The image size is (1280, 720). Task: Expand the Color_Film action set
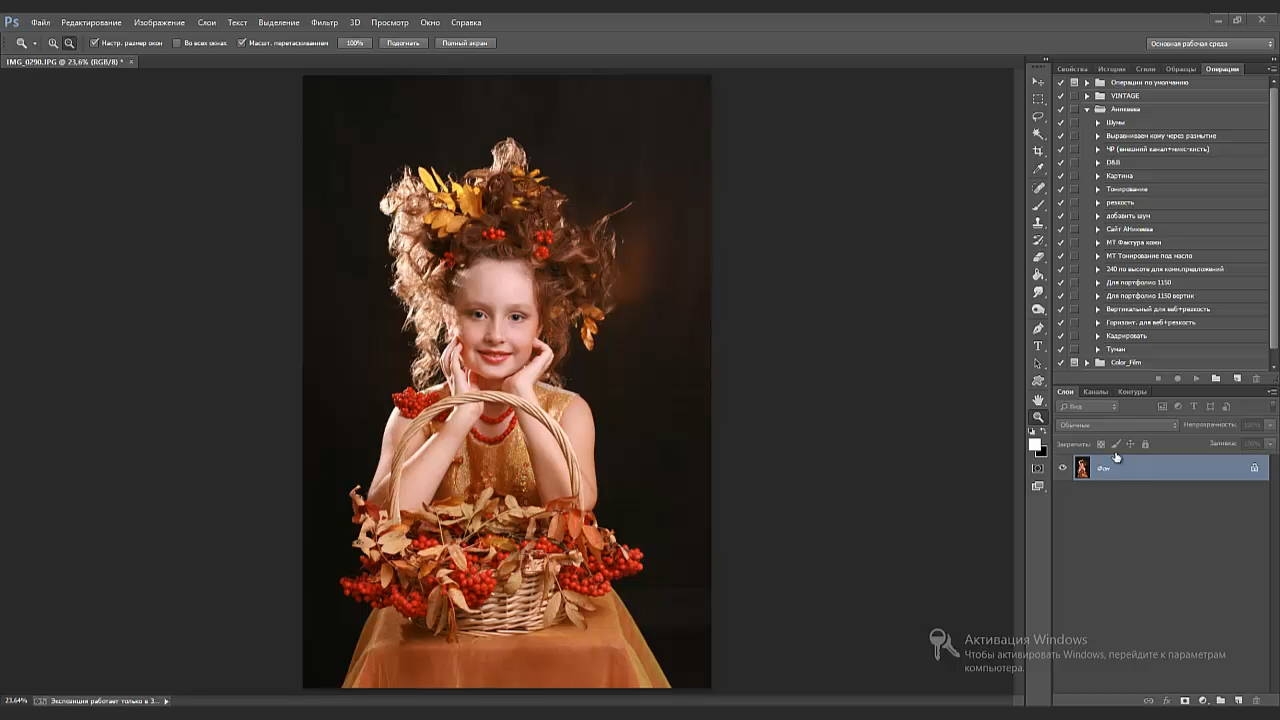(x=1087, y=362)
